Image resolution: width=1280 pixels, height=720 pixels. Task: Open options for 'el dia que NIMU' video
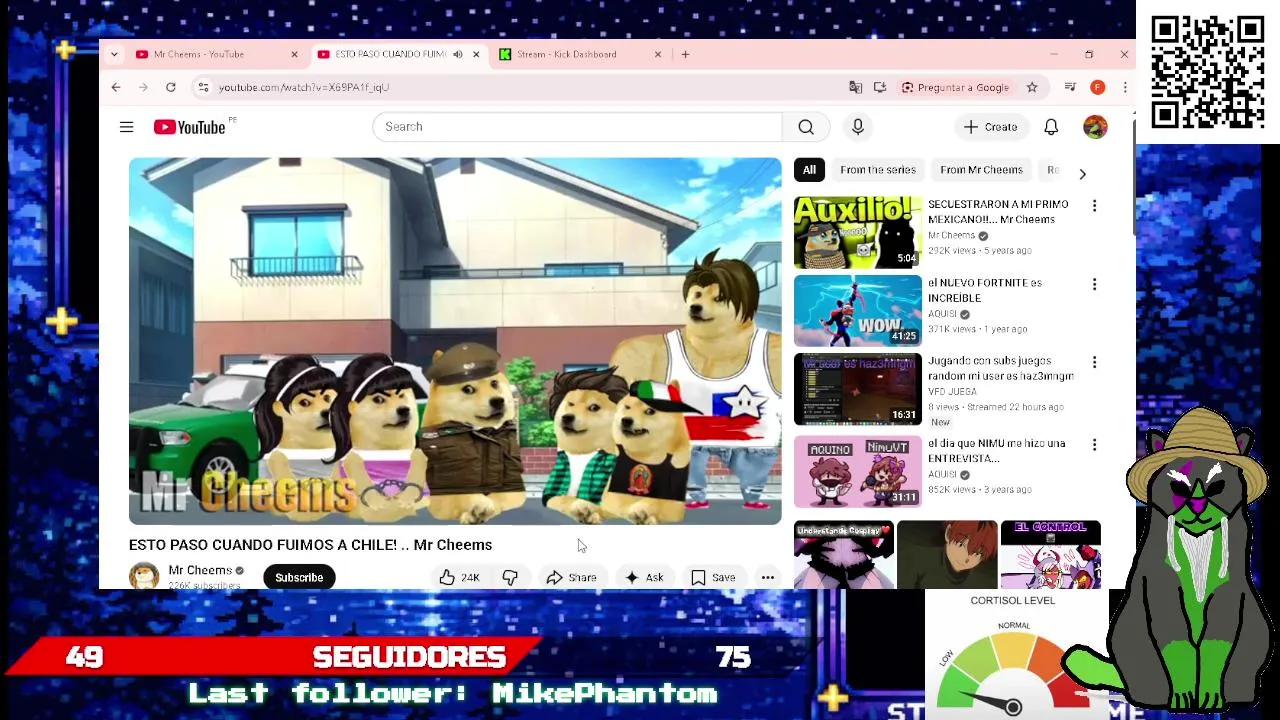click(1094, 444)
